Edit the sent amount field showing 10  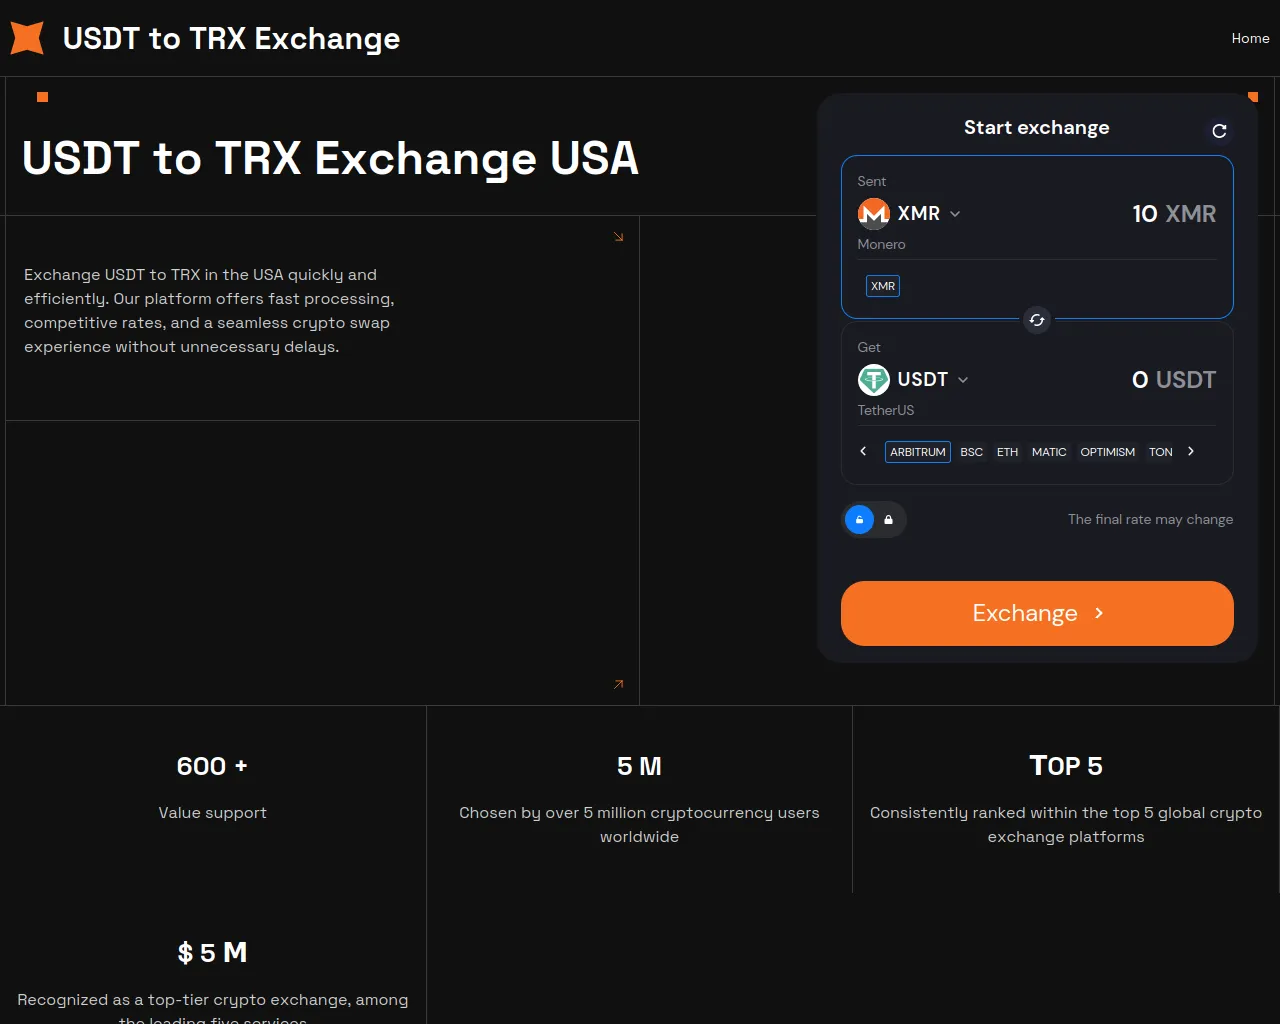[x=1144, y=214]
